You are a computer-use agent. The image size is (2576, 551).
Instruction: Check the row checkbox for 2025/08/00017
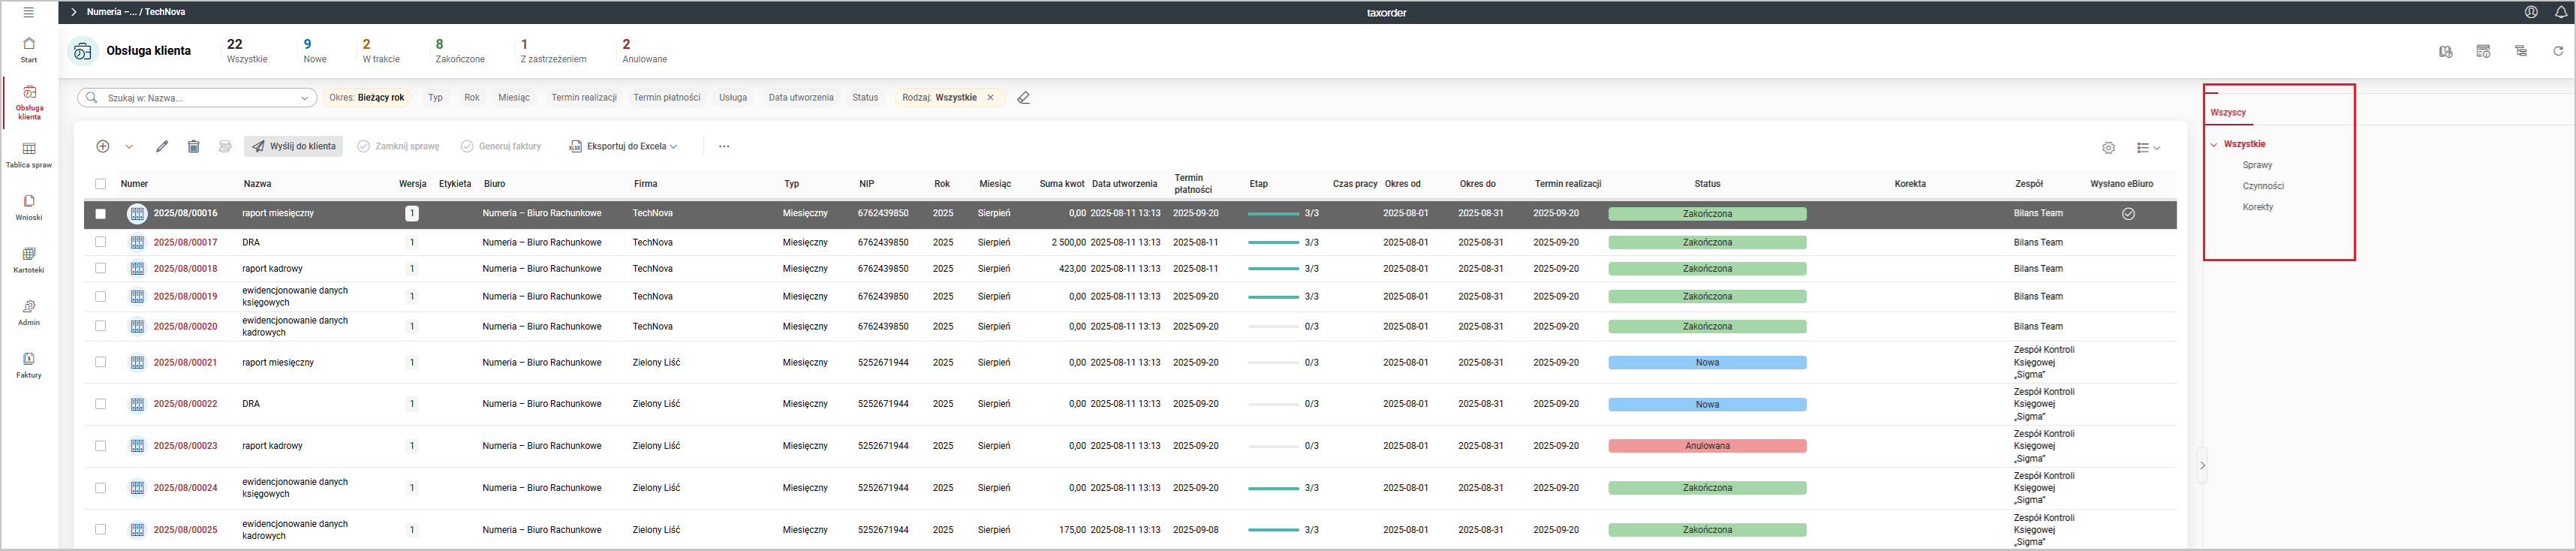tap(100, 242)
